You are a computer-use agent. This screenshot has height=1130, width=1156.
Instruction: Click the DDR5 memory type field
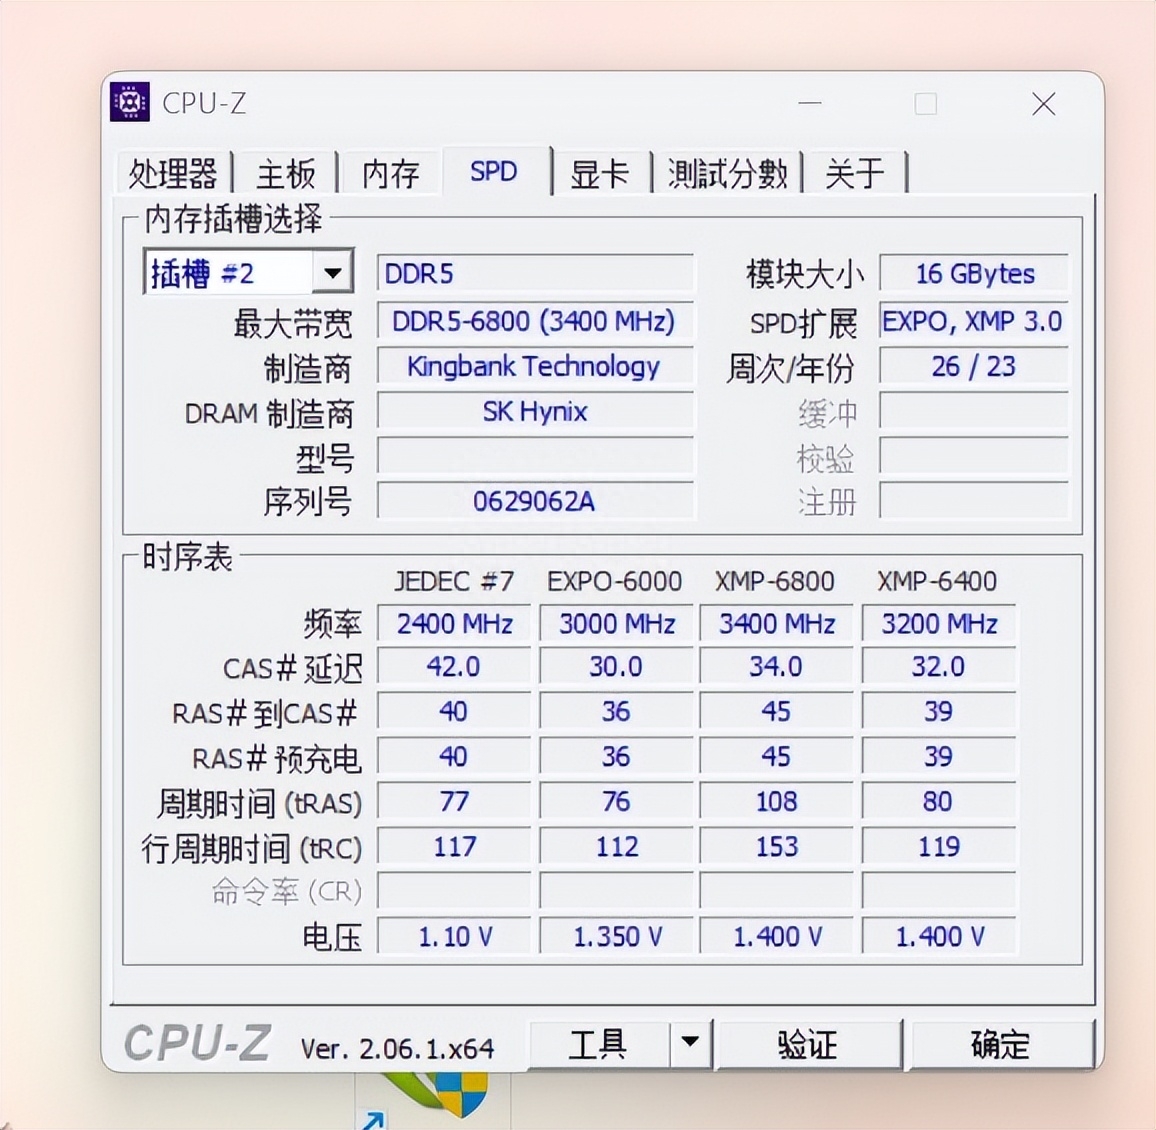pos(535,273)
